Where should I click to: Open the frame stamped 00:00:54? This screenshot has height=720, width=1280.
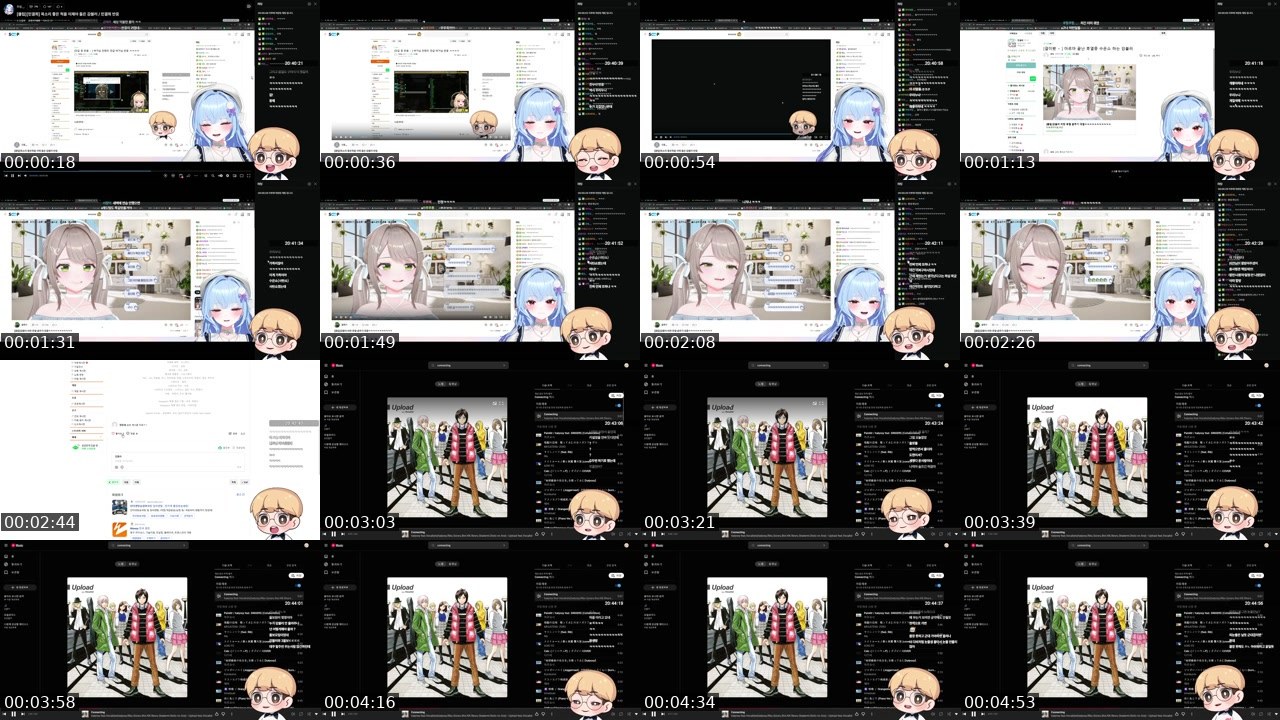click(x=800, y=90)
